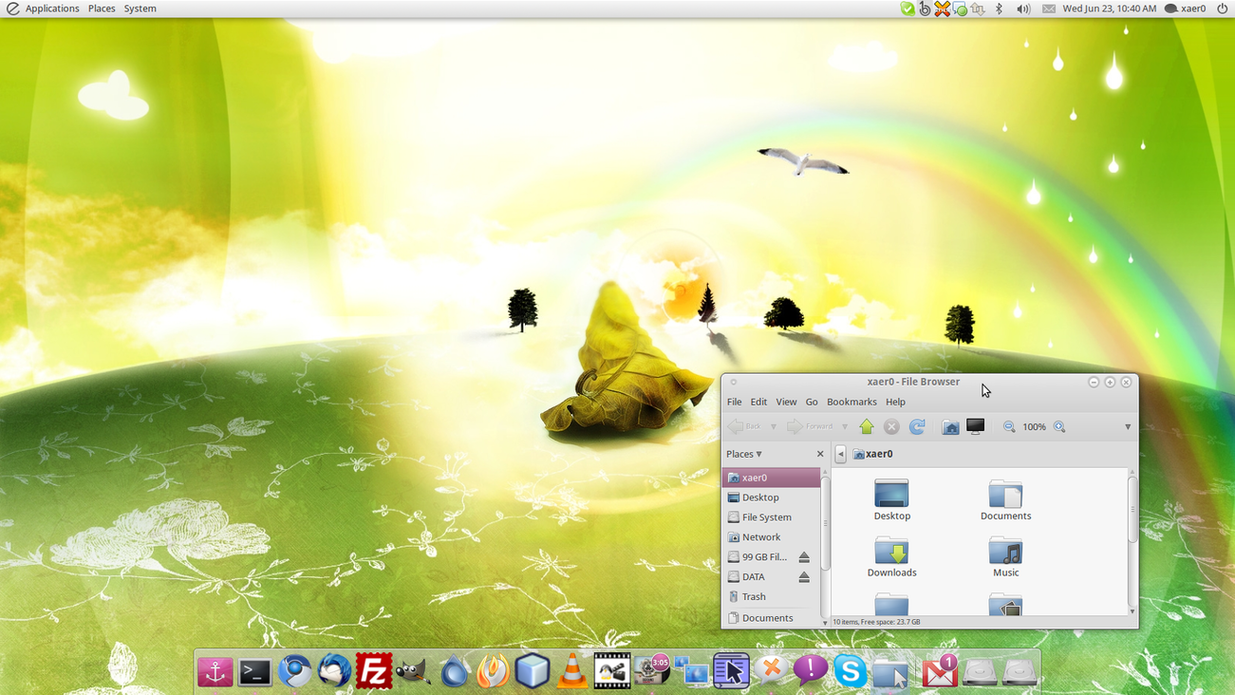Open the anchor app in the dock
The width and height of the screenshot is (1235, 695).
(x=215, y=672)
